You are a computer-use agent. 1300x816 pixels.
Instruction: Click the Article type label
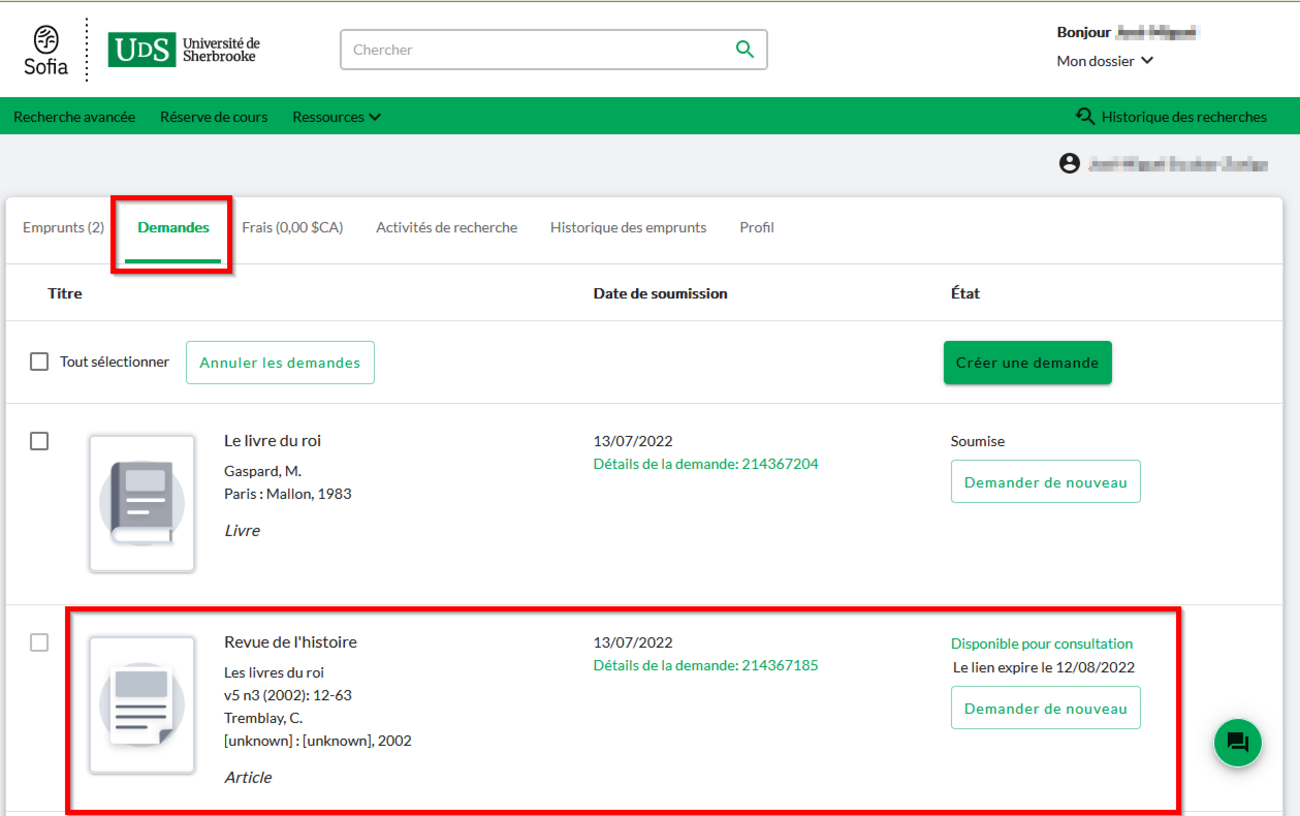coord(248,777)
